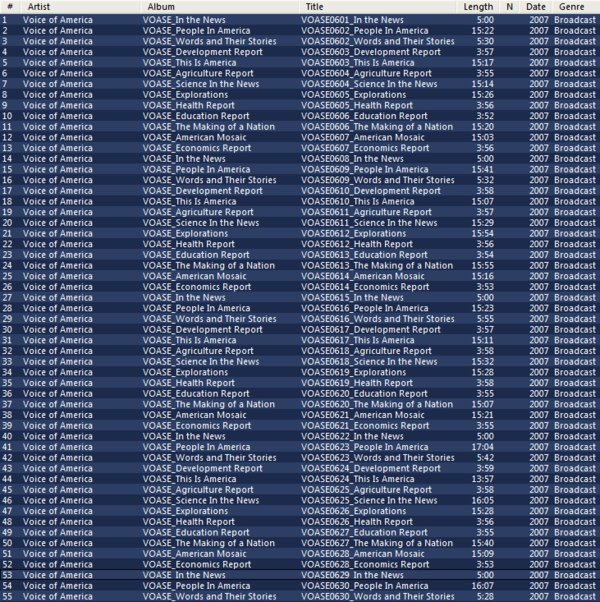The height and width of the screenshot is (602, 600).
Task: Sort by the Date column header
Action: pos(536,7)
